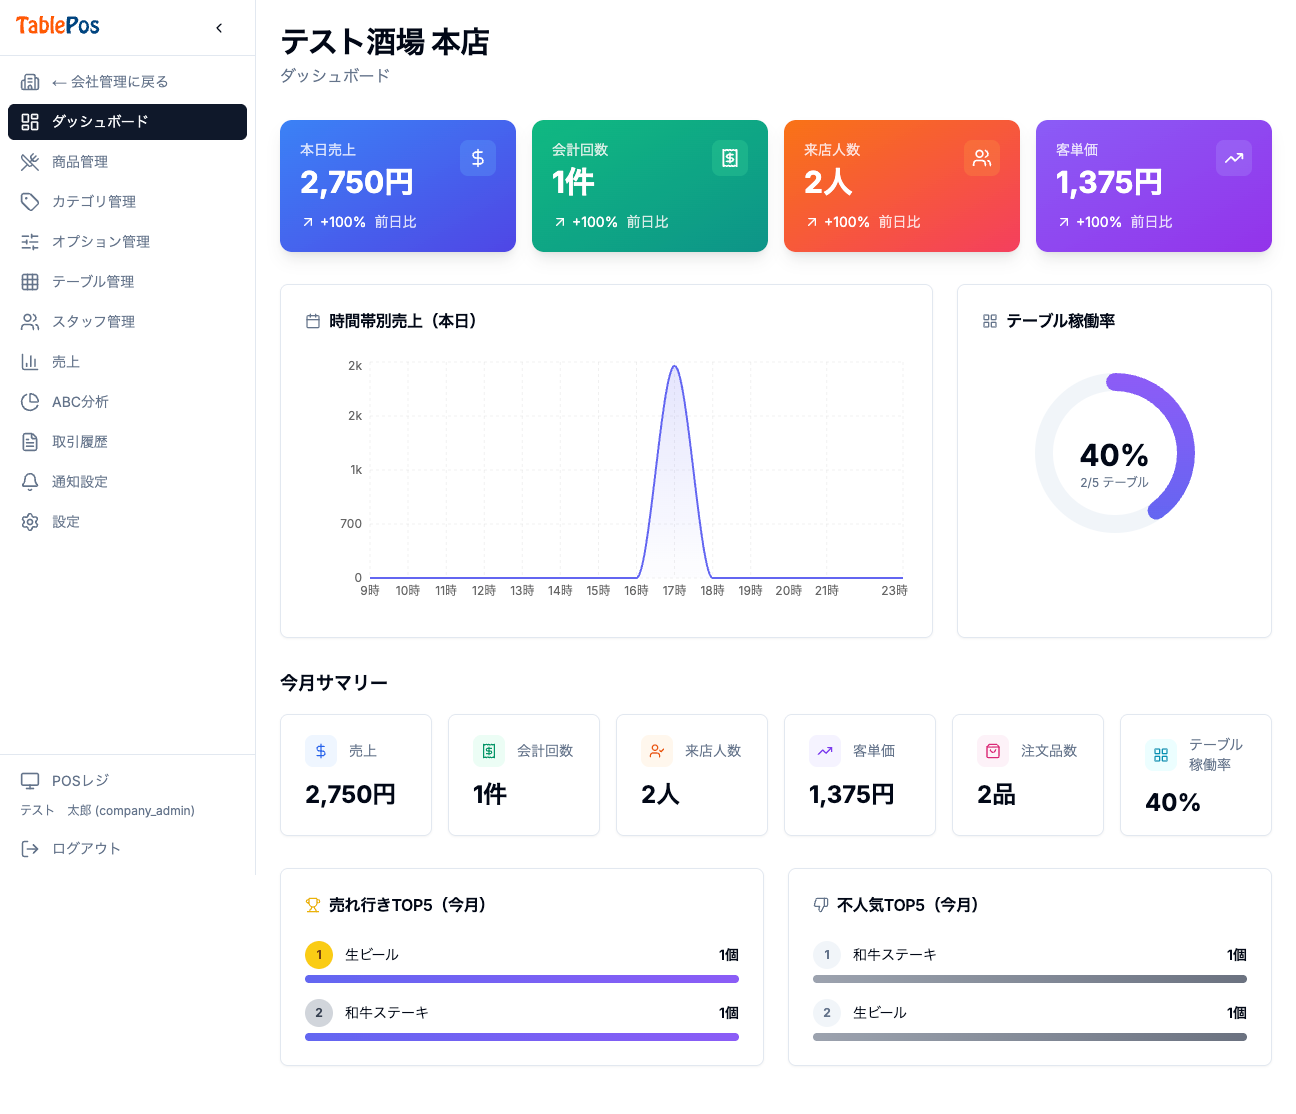The width and height of the screenshot is (1296, 1114).
Task: Click the pie chart icon for ABC分析
Action: point(30,402)
